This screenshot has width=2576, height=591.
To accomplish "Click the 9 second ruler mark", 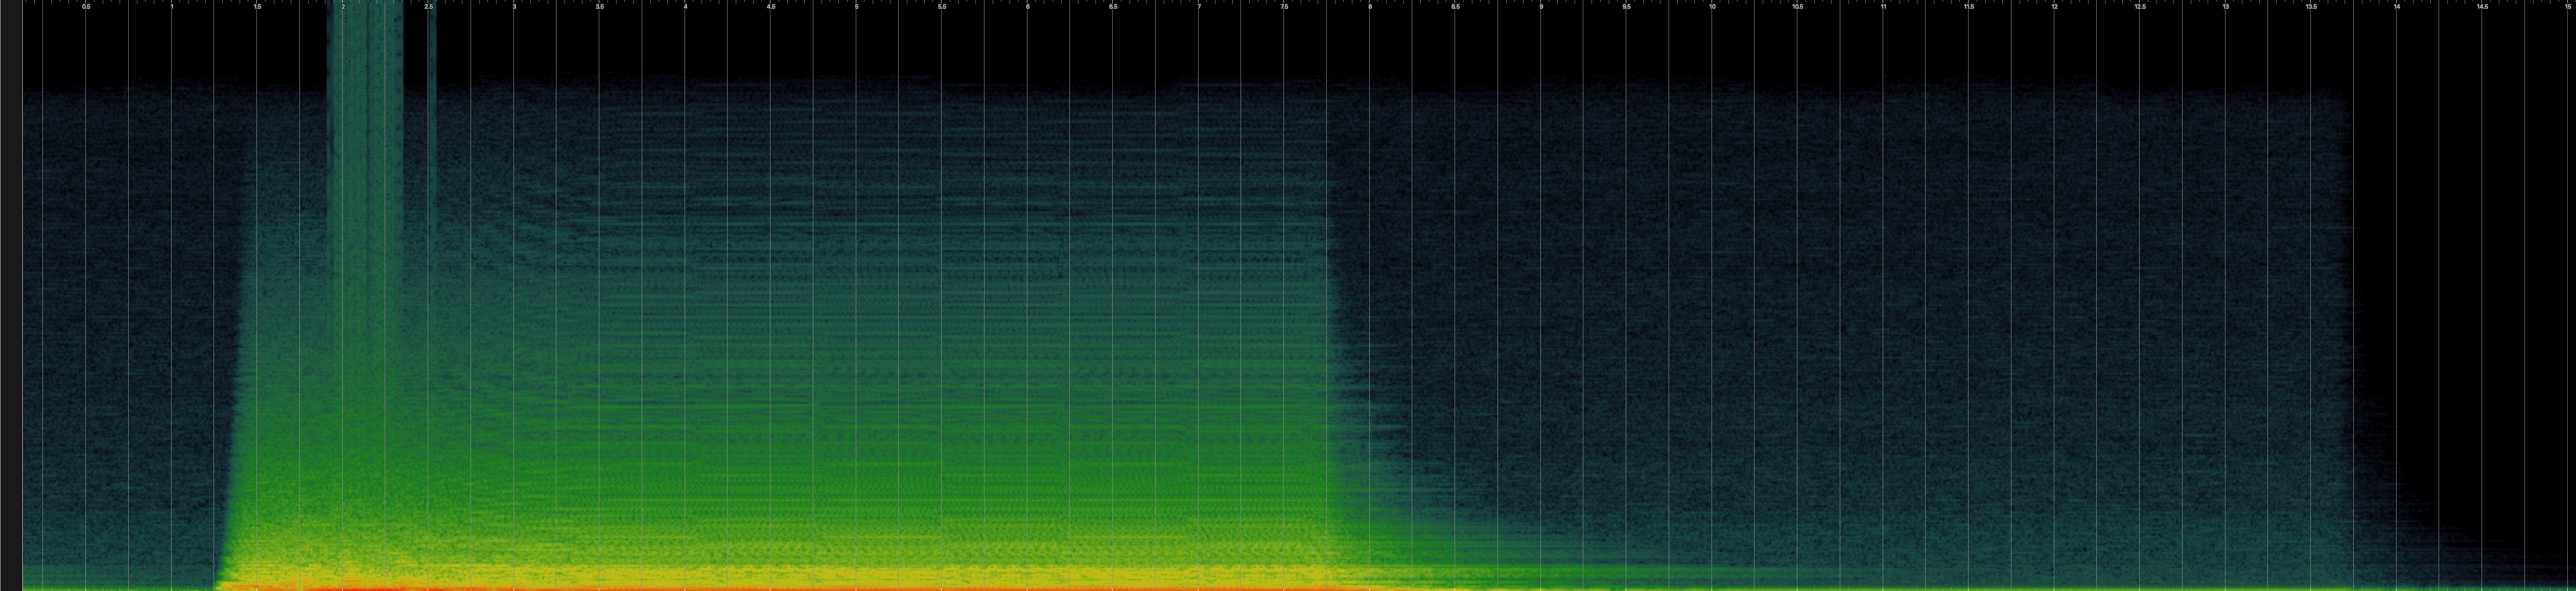I will (x=1541, y=7).
